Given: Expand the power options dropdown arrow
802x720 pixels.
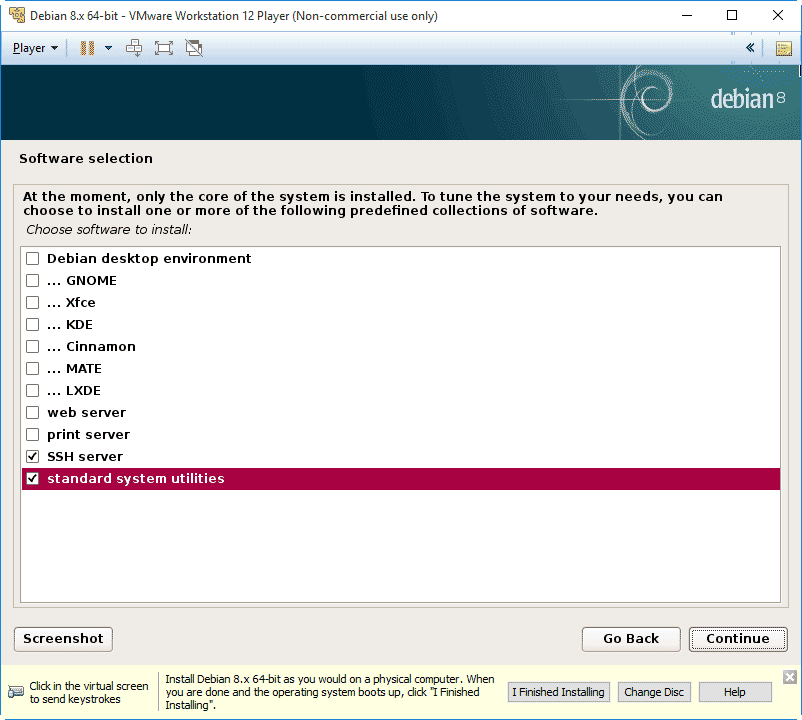Looking at the screenshot, I should 108,48.
